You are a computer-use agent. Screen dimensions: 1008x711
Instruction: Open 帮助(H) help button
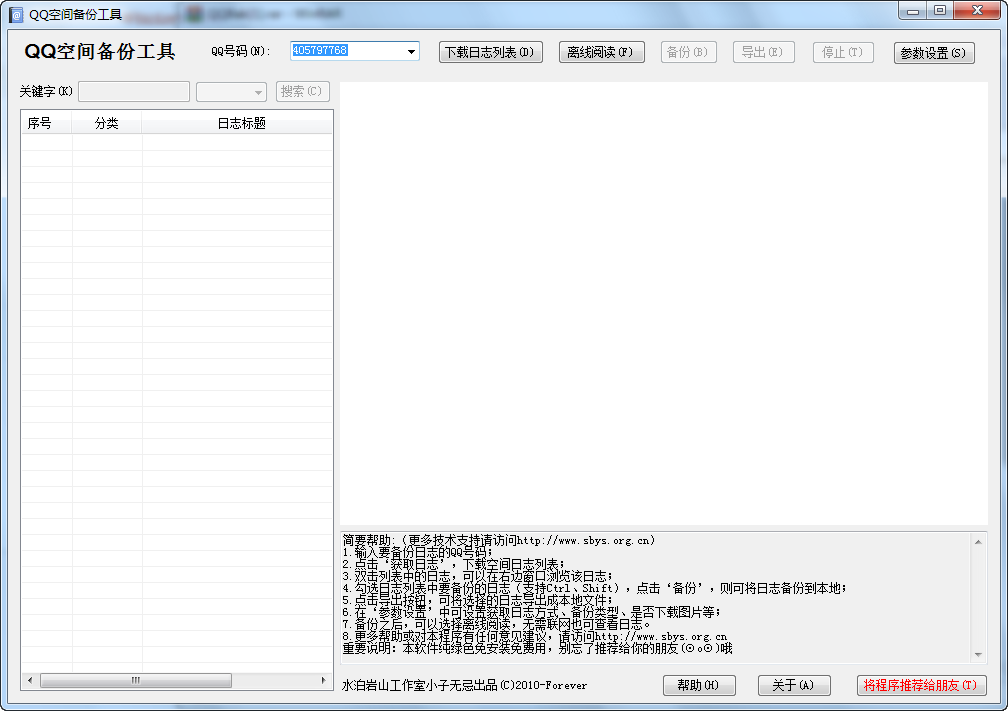699,685
